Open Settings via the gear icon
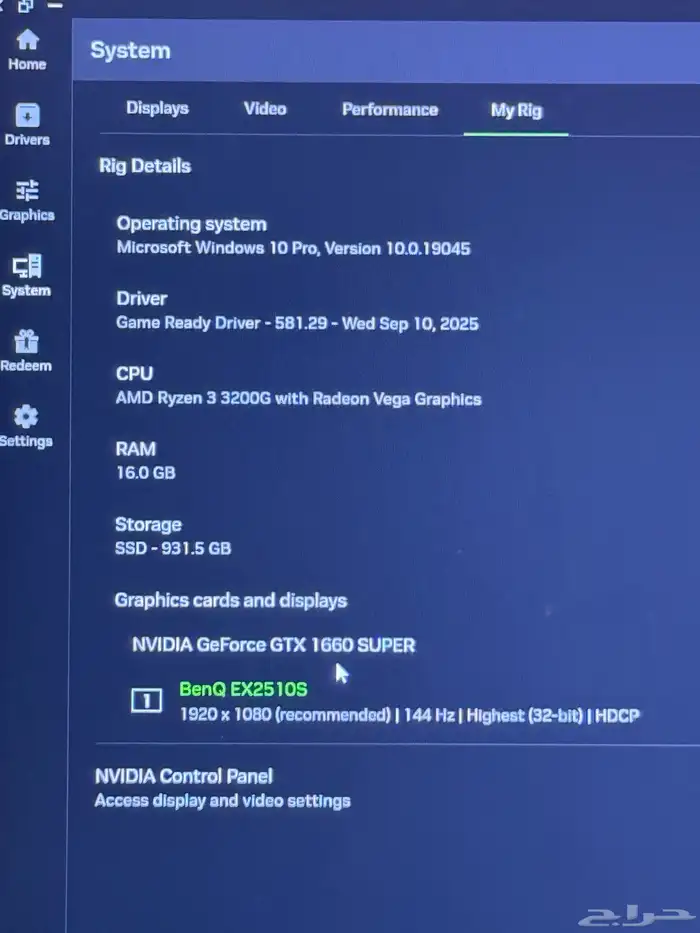The width and height of the screenshot is (700, 933). pyautogui.click(x=27, y=417)
